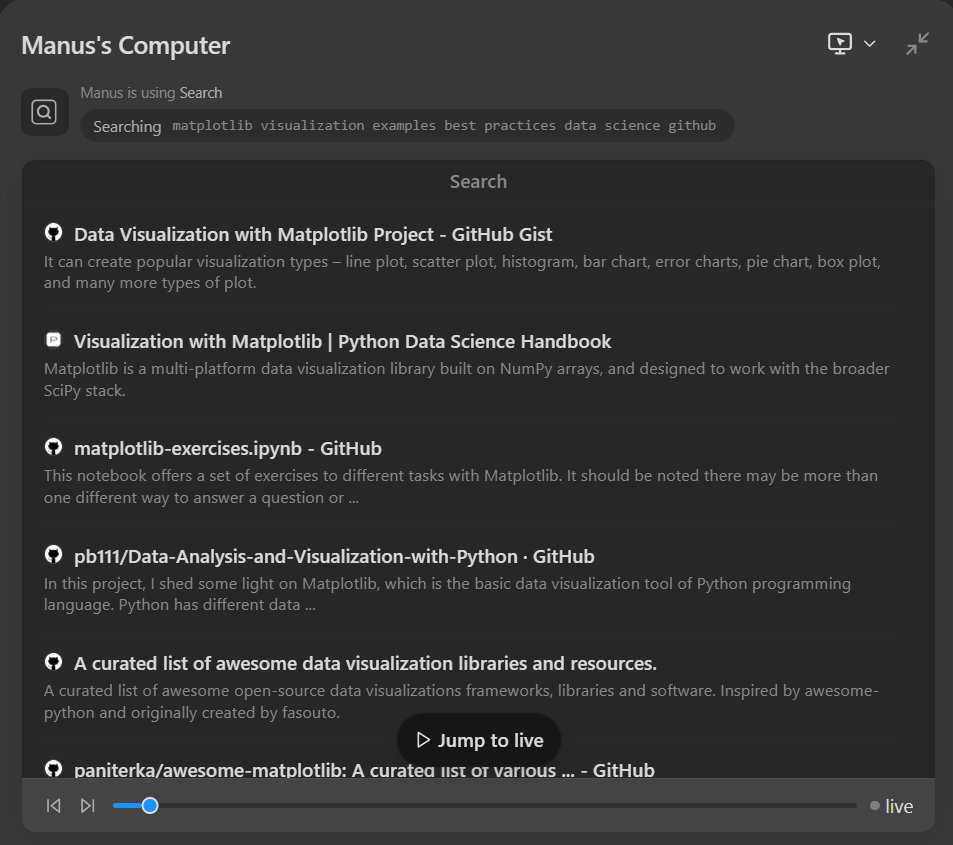Click the Python Data Science Handbook favicon
The width and height of the screenshot is (953, 845).
[54, 340]
